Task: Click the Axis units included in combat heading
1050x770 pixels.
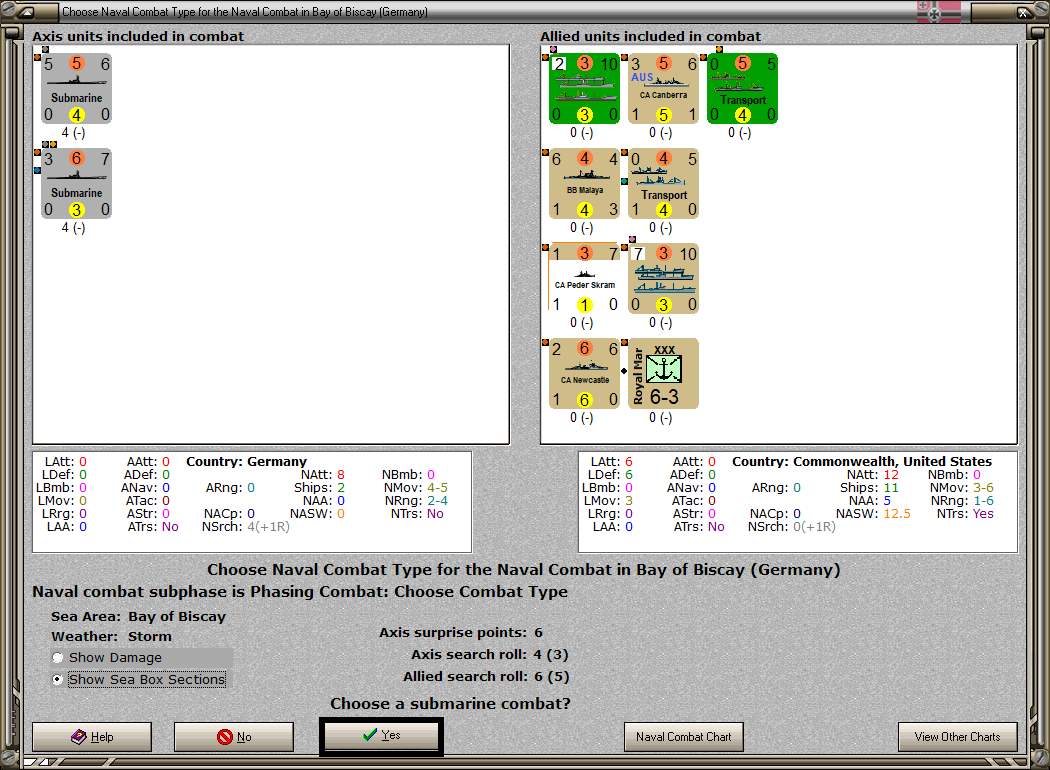Action: [138, 36]
